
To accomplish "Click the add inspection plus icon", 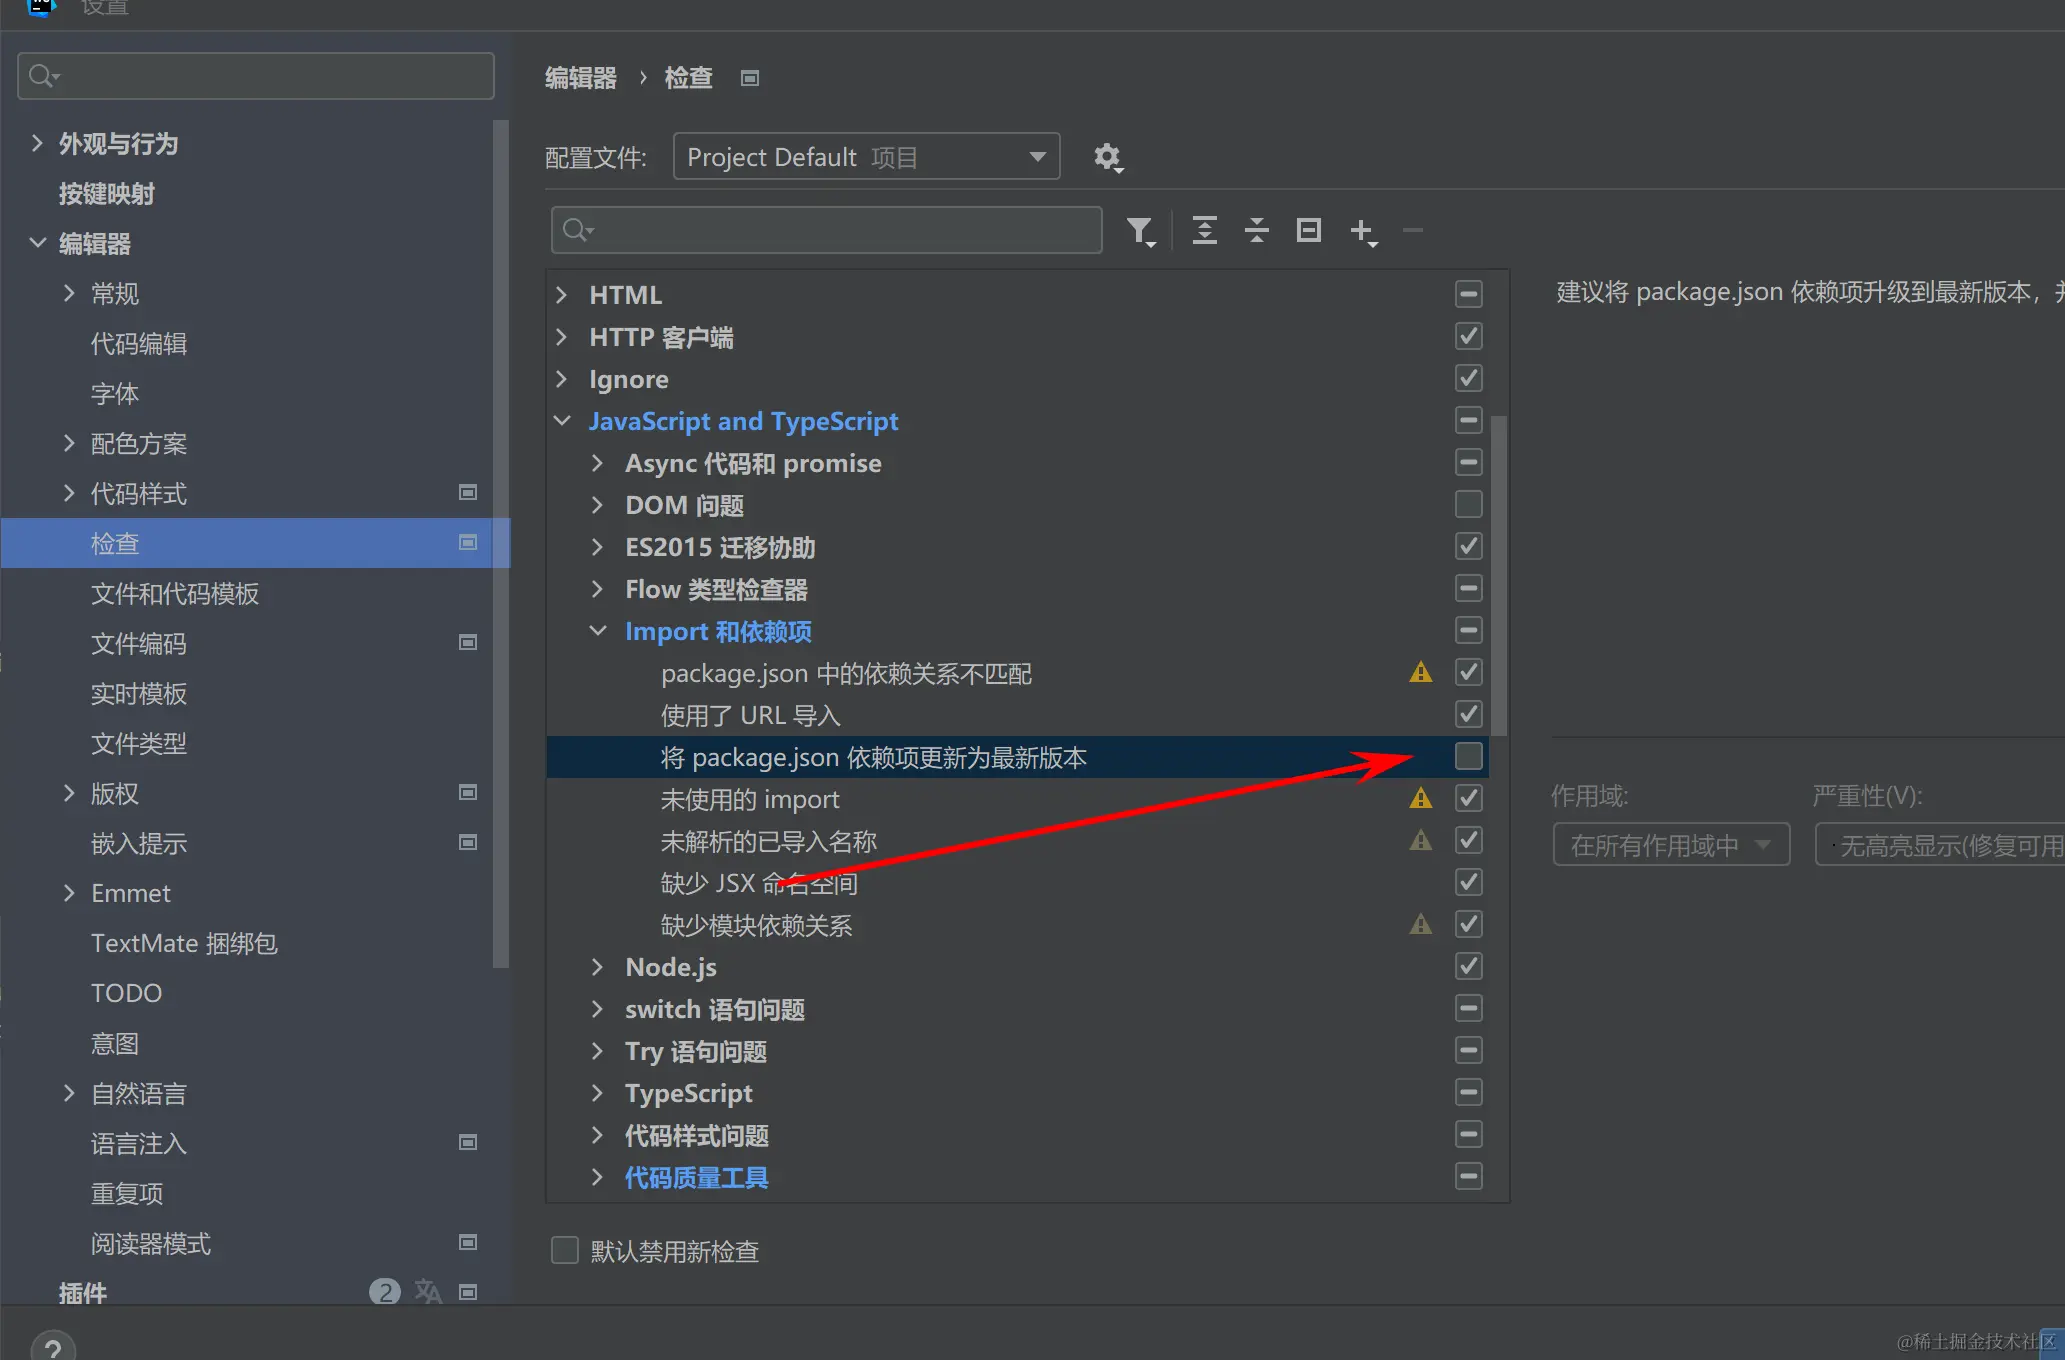I will point(1362,231).
